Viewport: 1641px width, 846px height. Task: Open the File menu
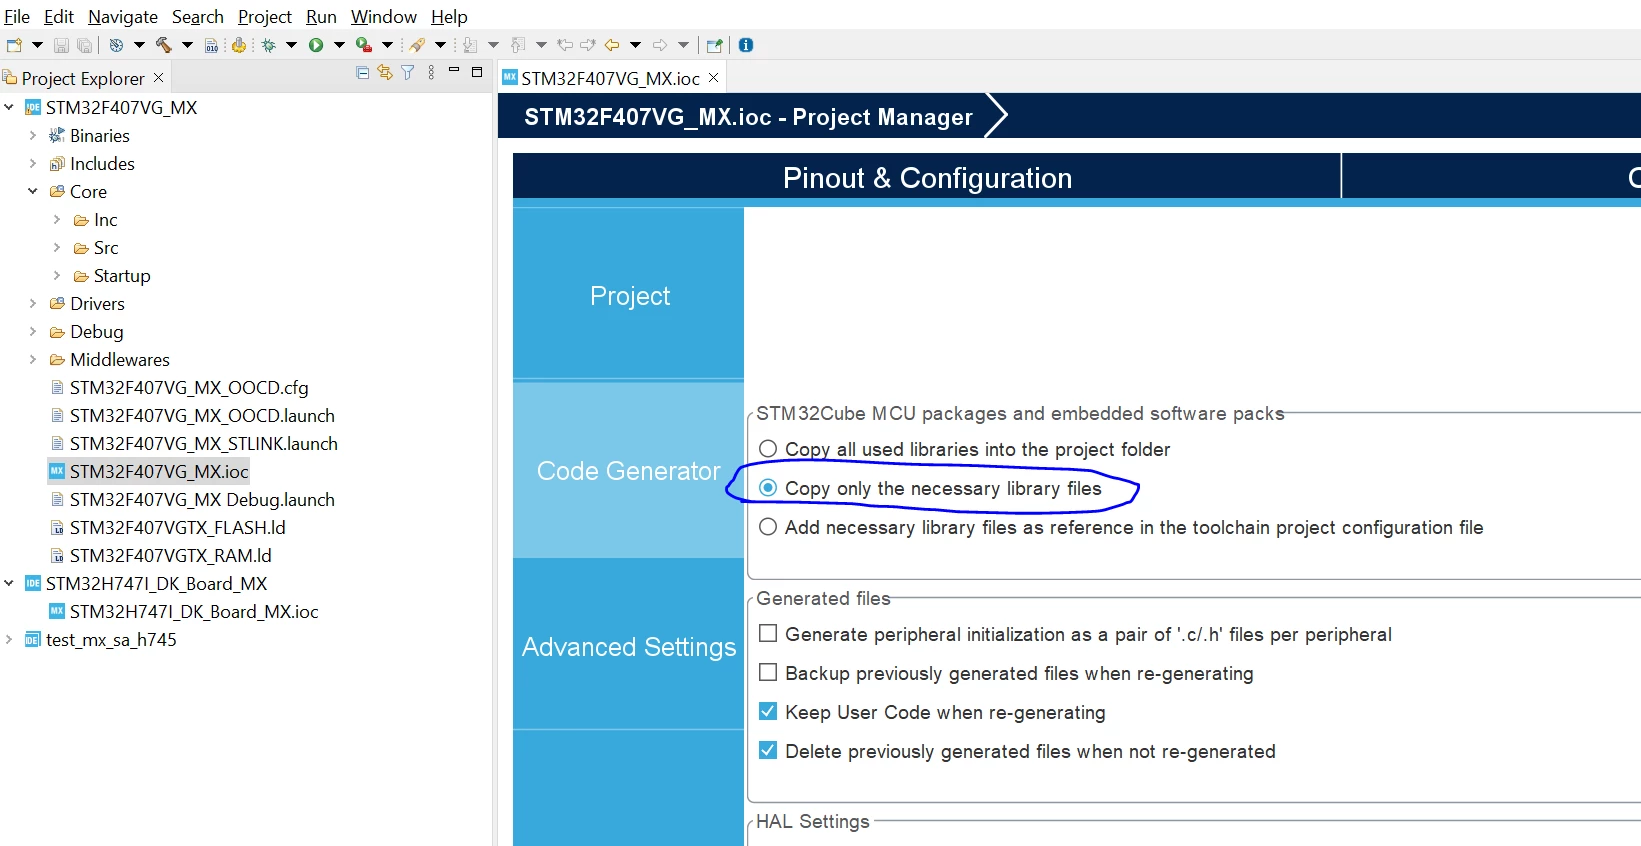point(17,16)
